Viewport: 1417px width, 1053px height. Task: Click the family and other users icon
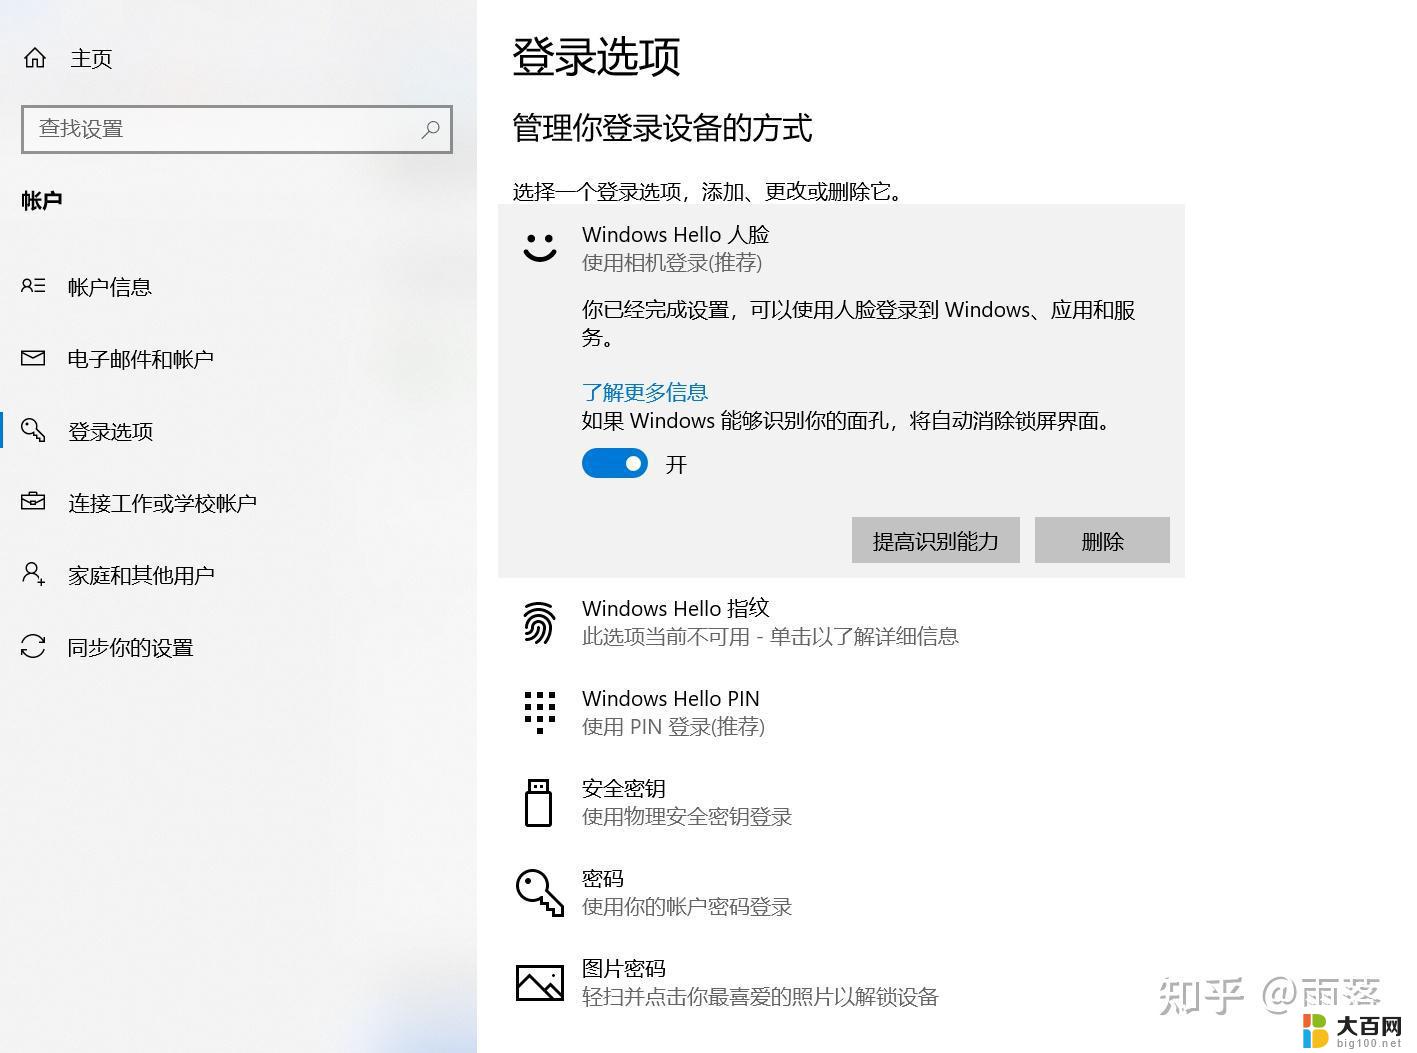[33, 574]
